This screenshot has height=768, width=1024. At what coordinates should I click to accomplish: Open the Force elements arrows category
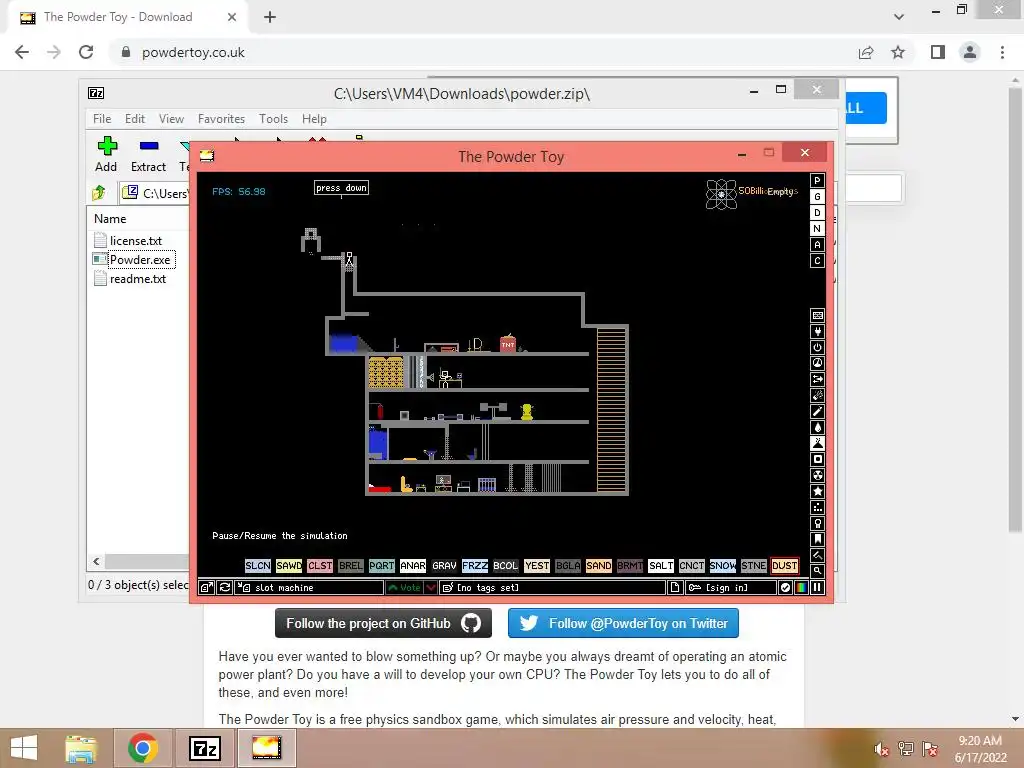pyautogui.click(x=817, y=379)
